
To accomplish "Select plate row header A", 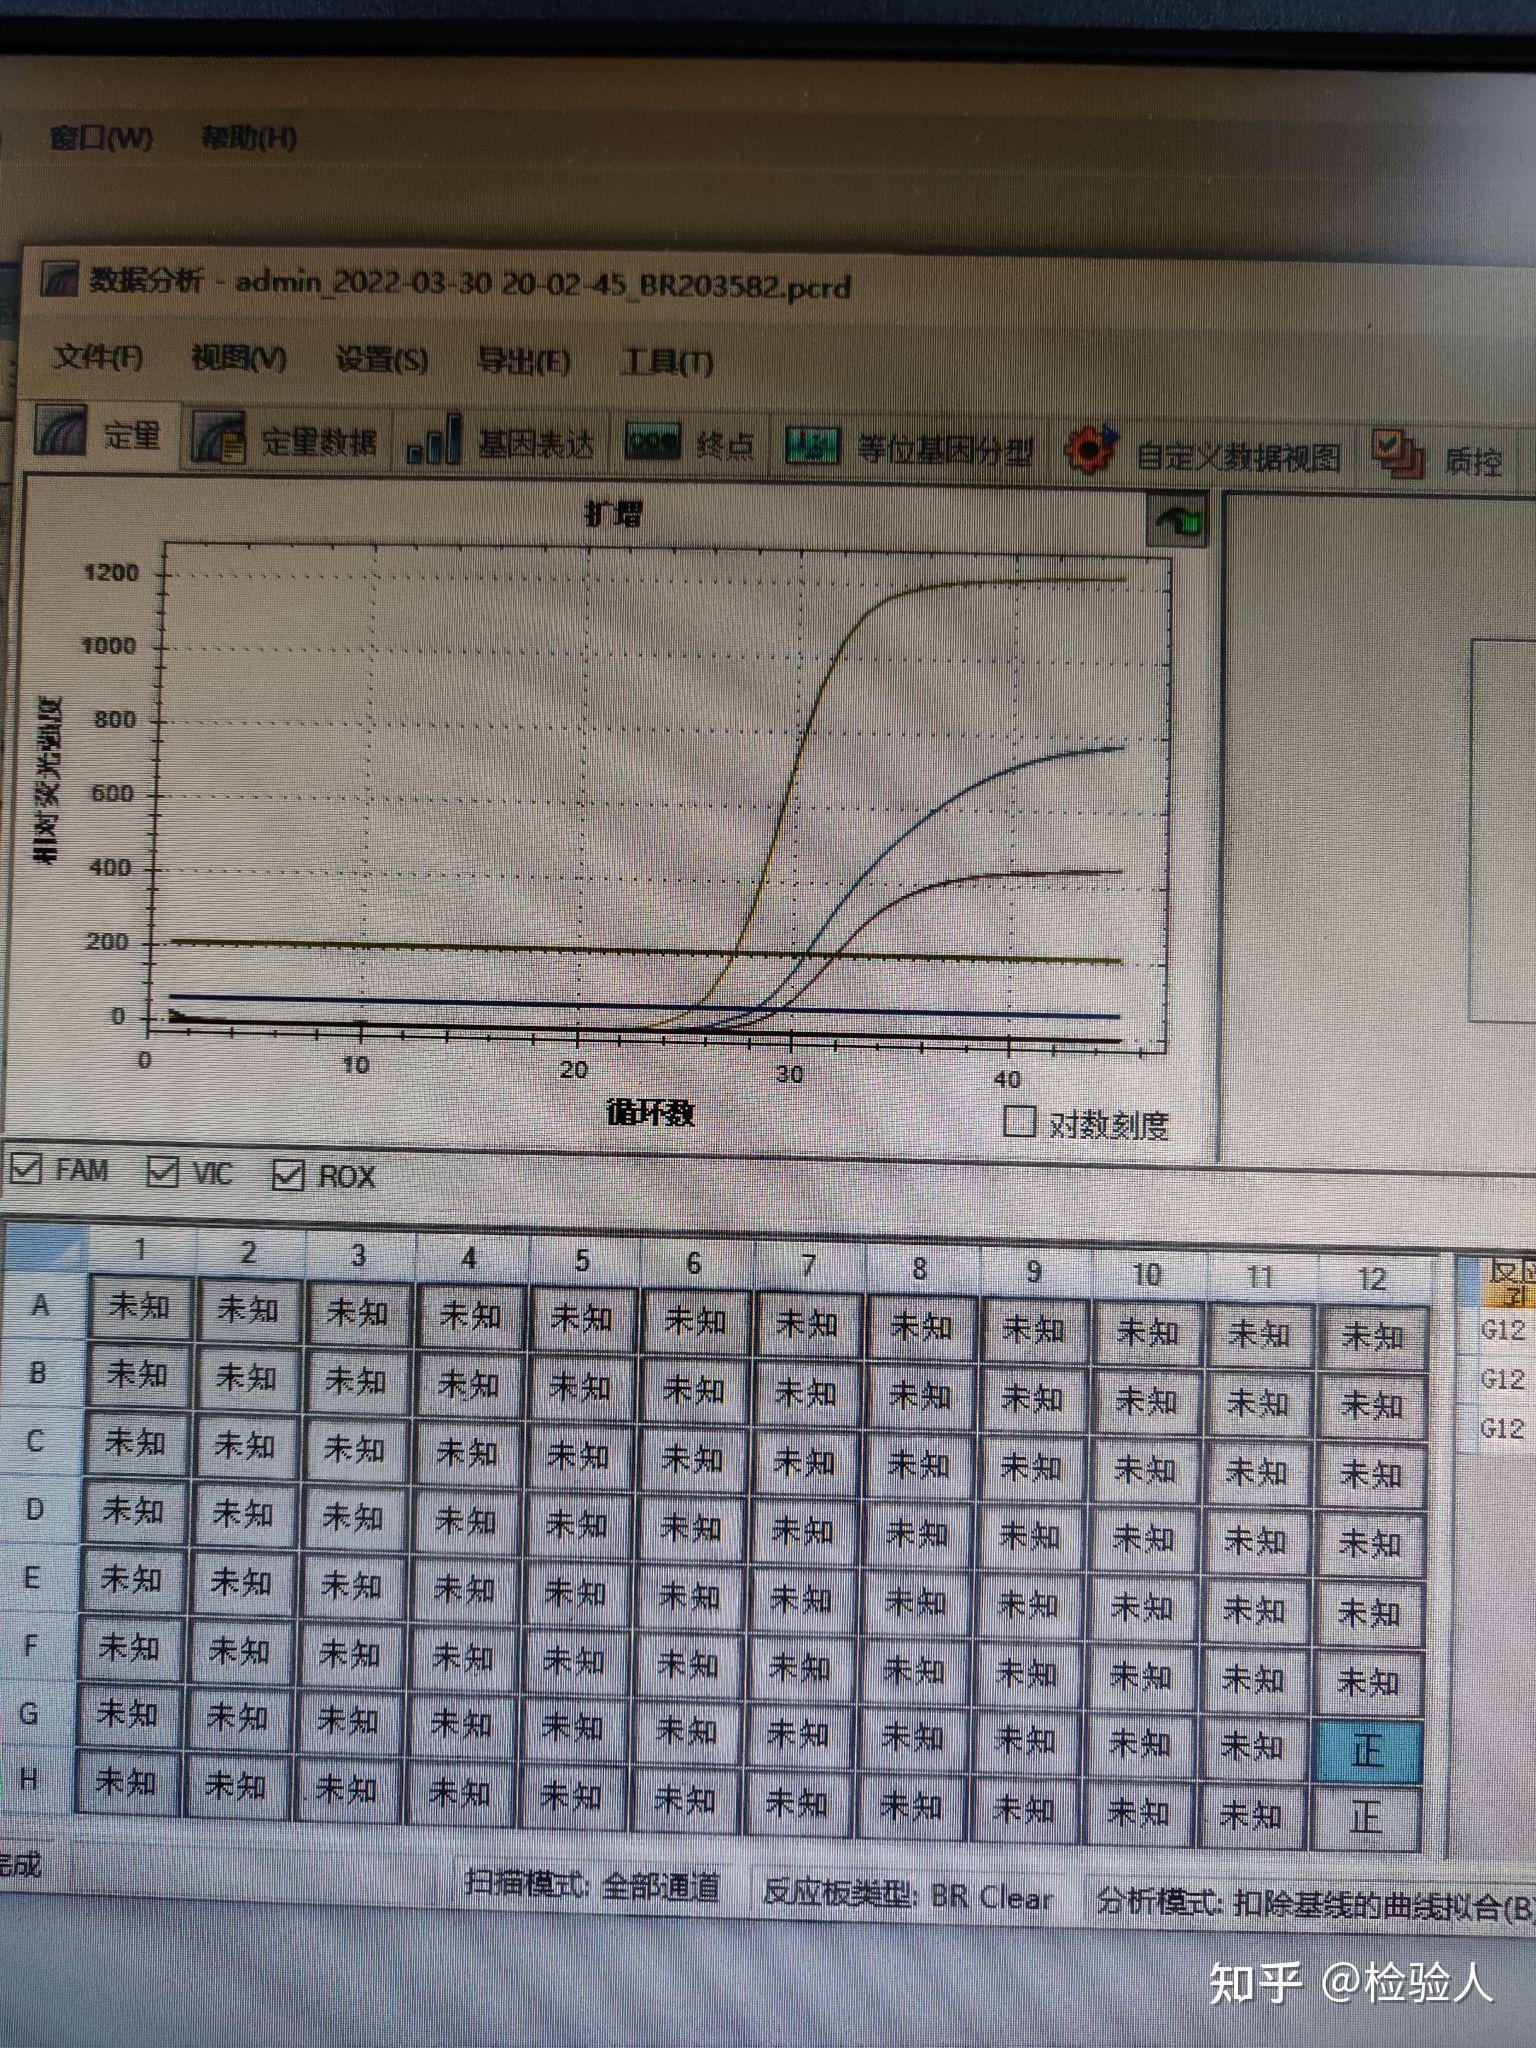I will (41, 1305).
